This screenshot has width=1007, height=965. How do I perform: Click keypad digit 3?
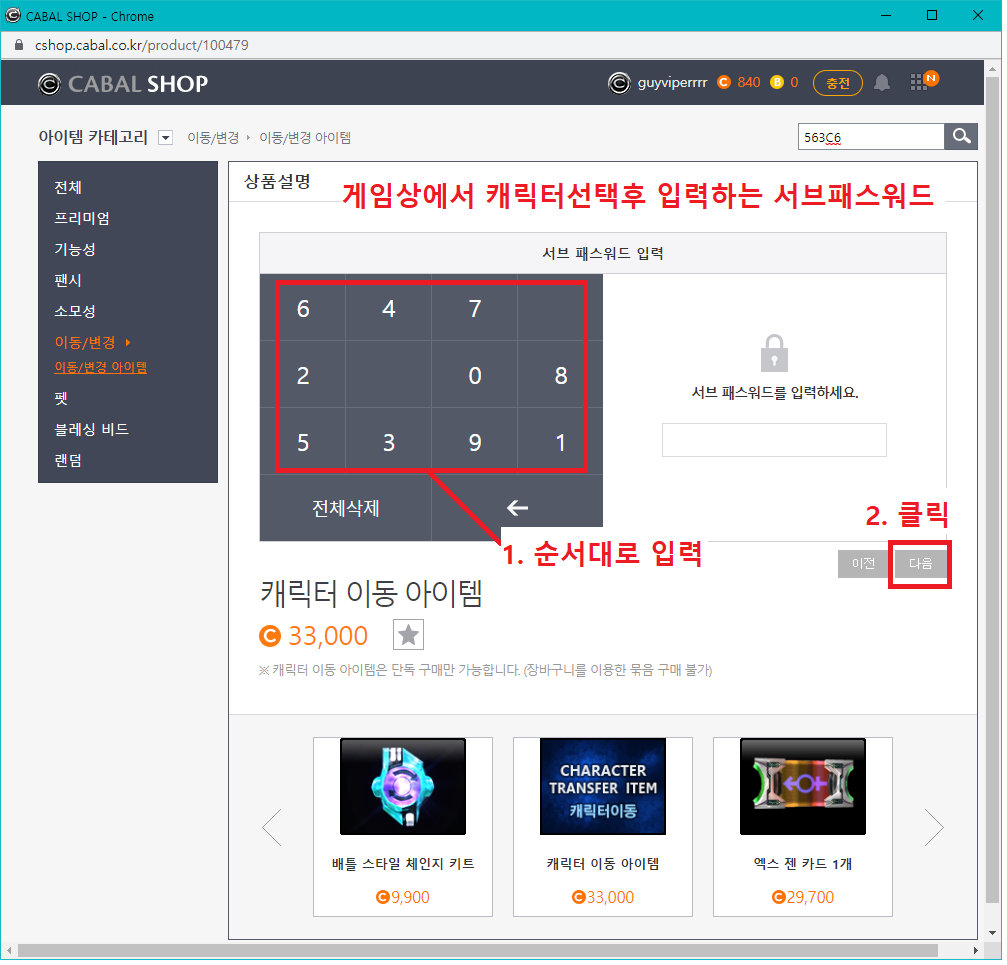(390, 444)
